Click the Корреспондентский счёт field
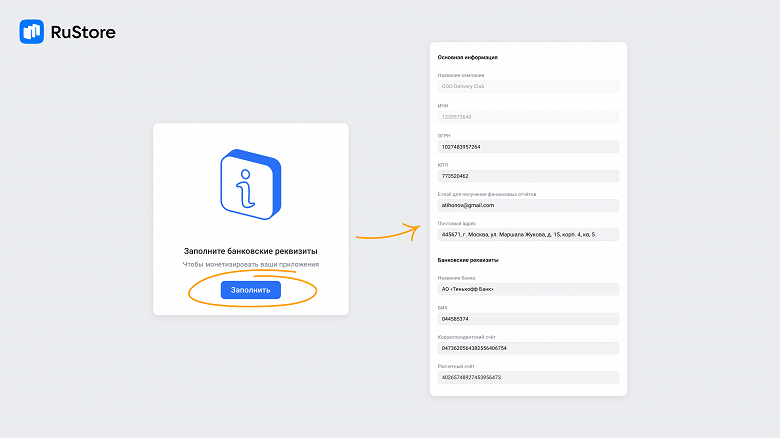 (x=528, y=348)
